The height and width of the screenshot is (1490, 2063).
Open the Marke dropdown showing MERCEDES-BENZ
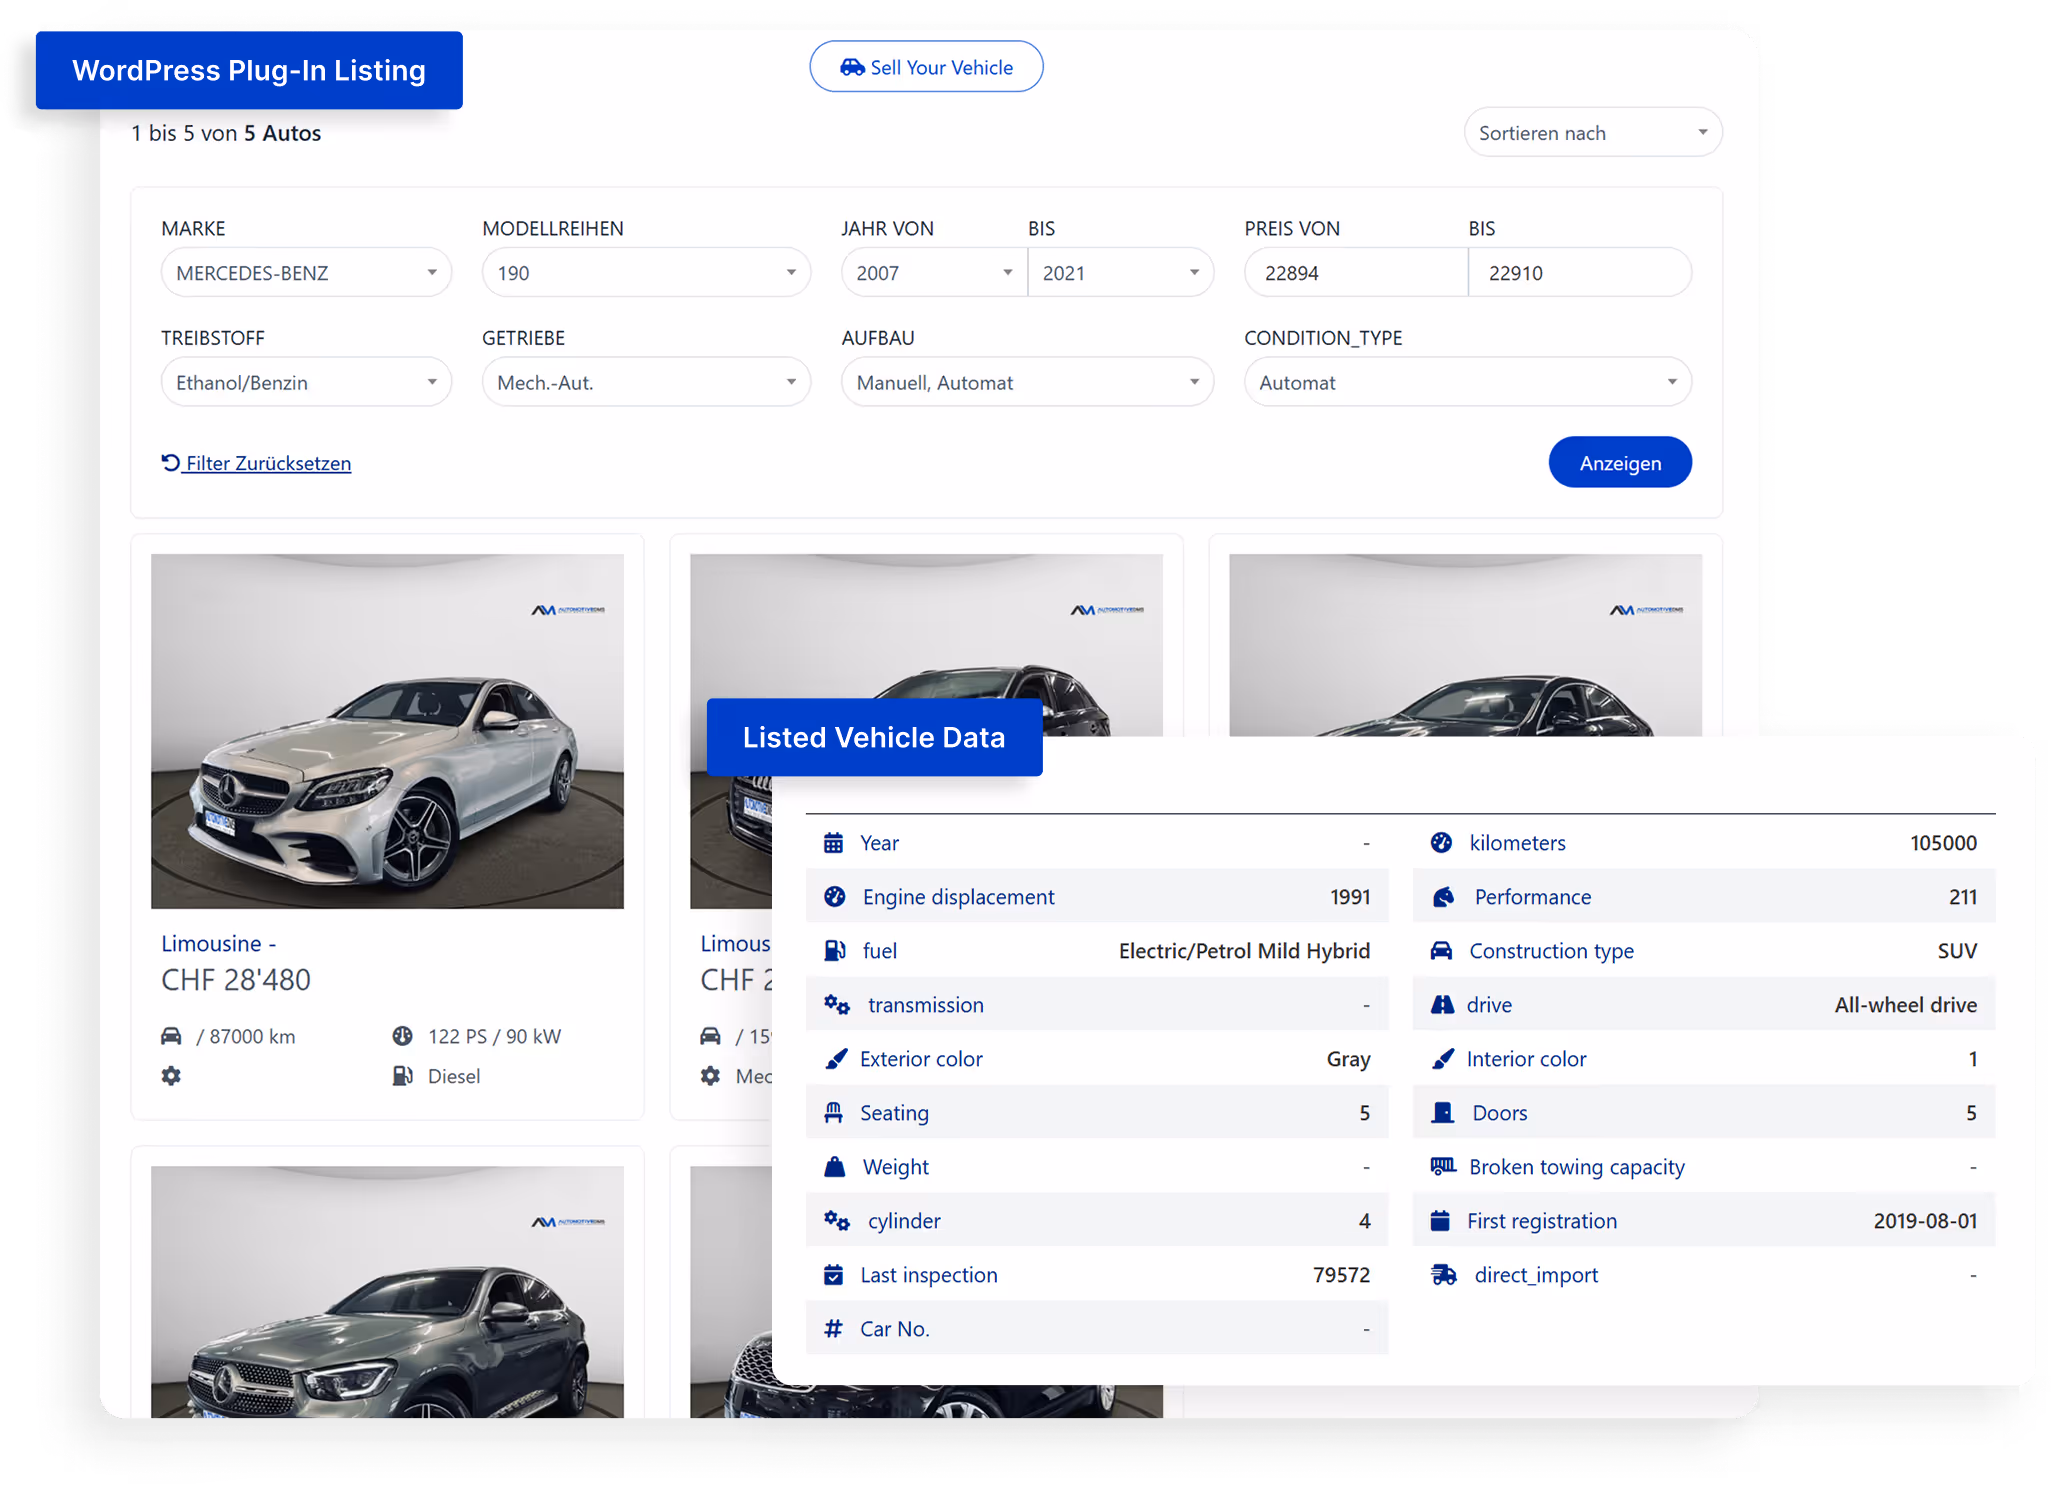click(306, 273)
